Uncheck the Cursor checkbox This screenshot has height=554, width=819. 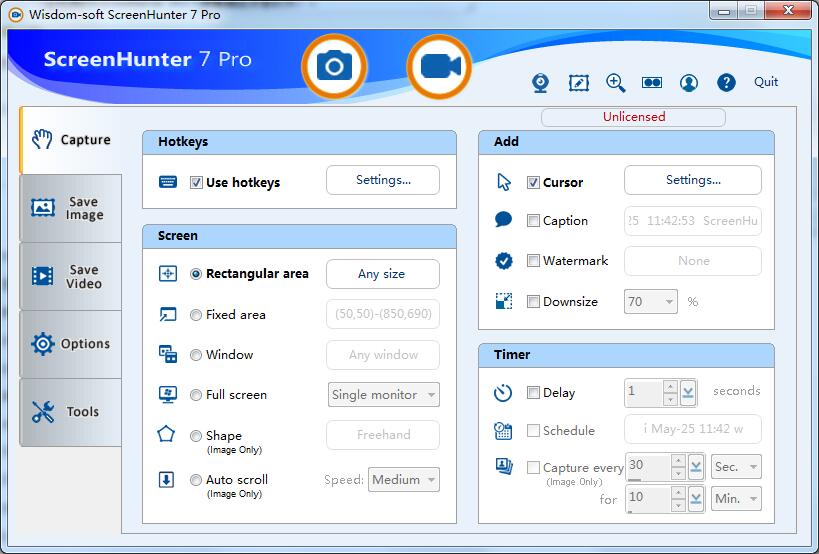pos(533,182)
